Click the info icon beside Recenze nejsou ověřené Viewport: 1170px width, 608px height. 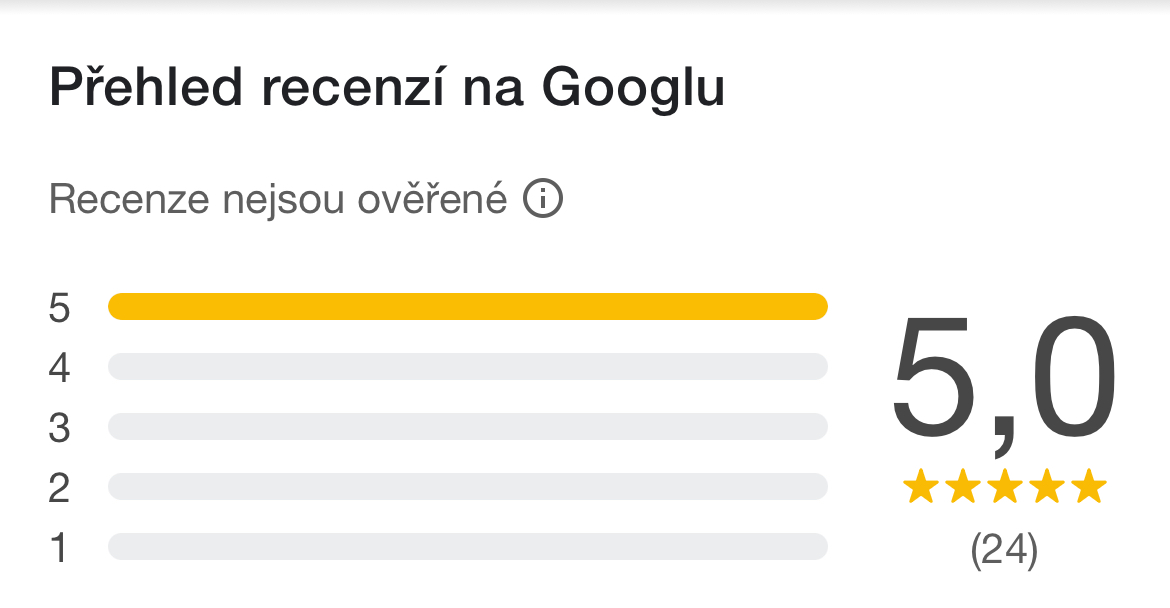click(x=544, y=200)
